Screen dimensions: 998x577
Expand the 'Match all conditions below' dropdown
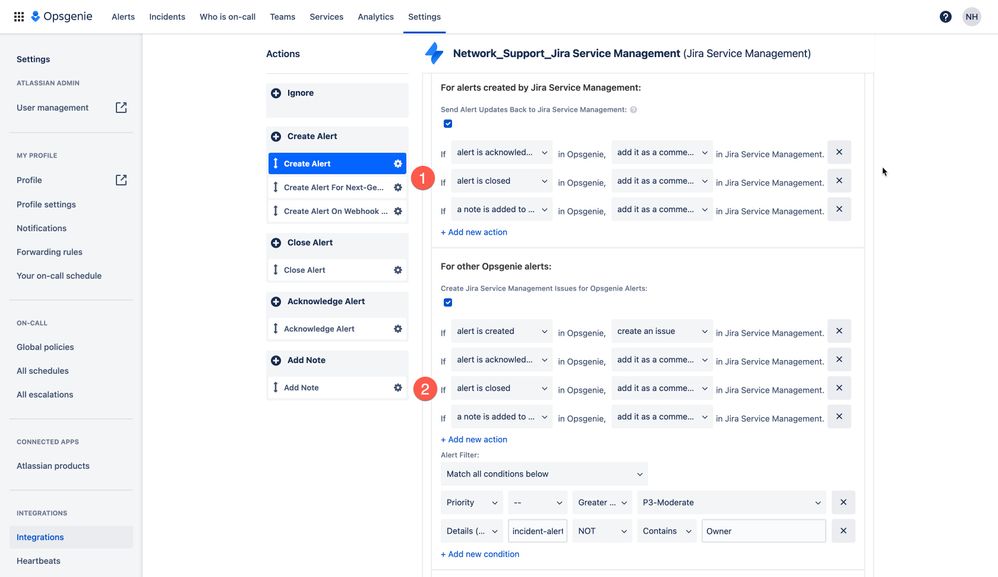[544, 474]
